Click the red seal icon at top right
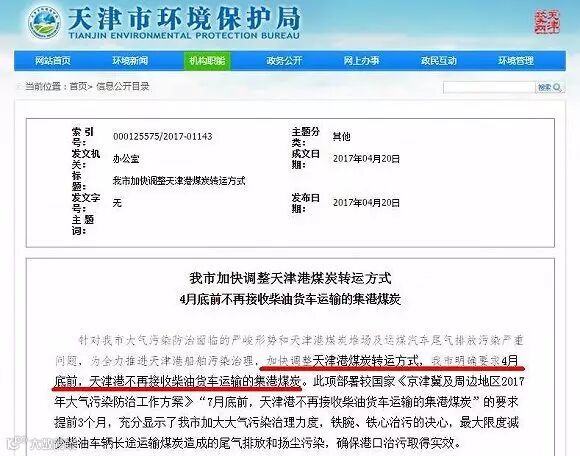The image size is (580, 456). click(x=547, y=21)
